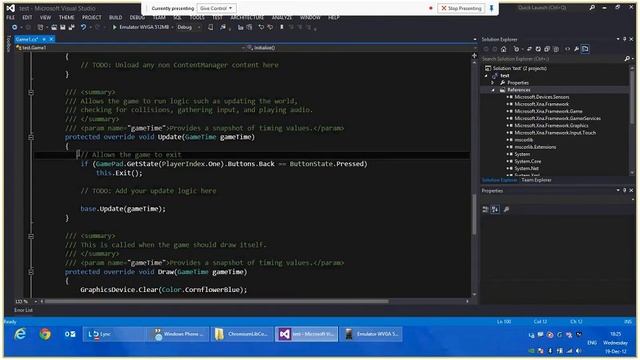Click the pin icon on presenting bar
The image size is (640, 360).
492,8
